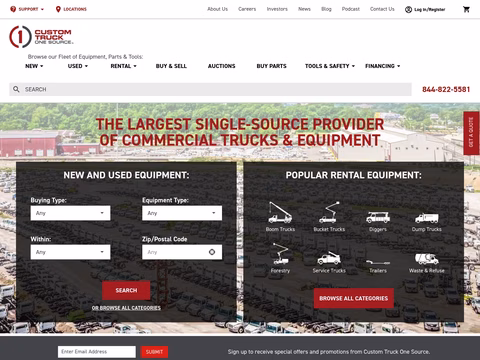Click the Dump Trucks label
The width and height of the screenshot is (480, 360).
[427, 229]
